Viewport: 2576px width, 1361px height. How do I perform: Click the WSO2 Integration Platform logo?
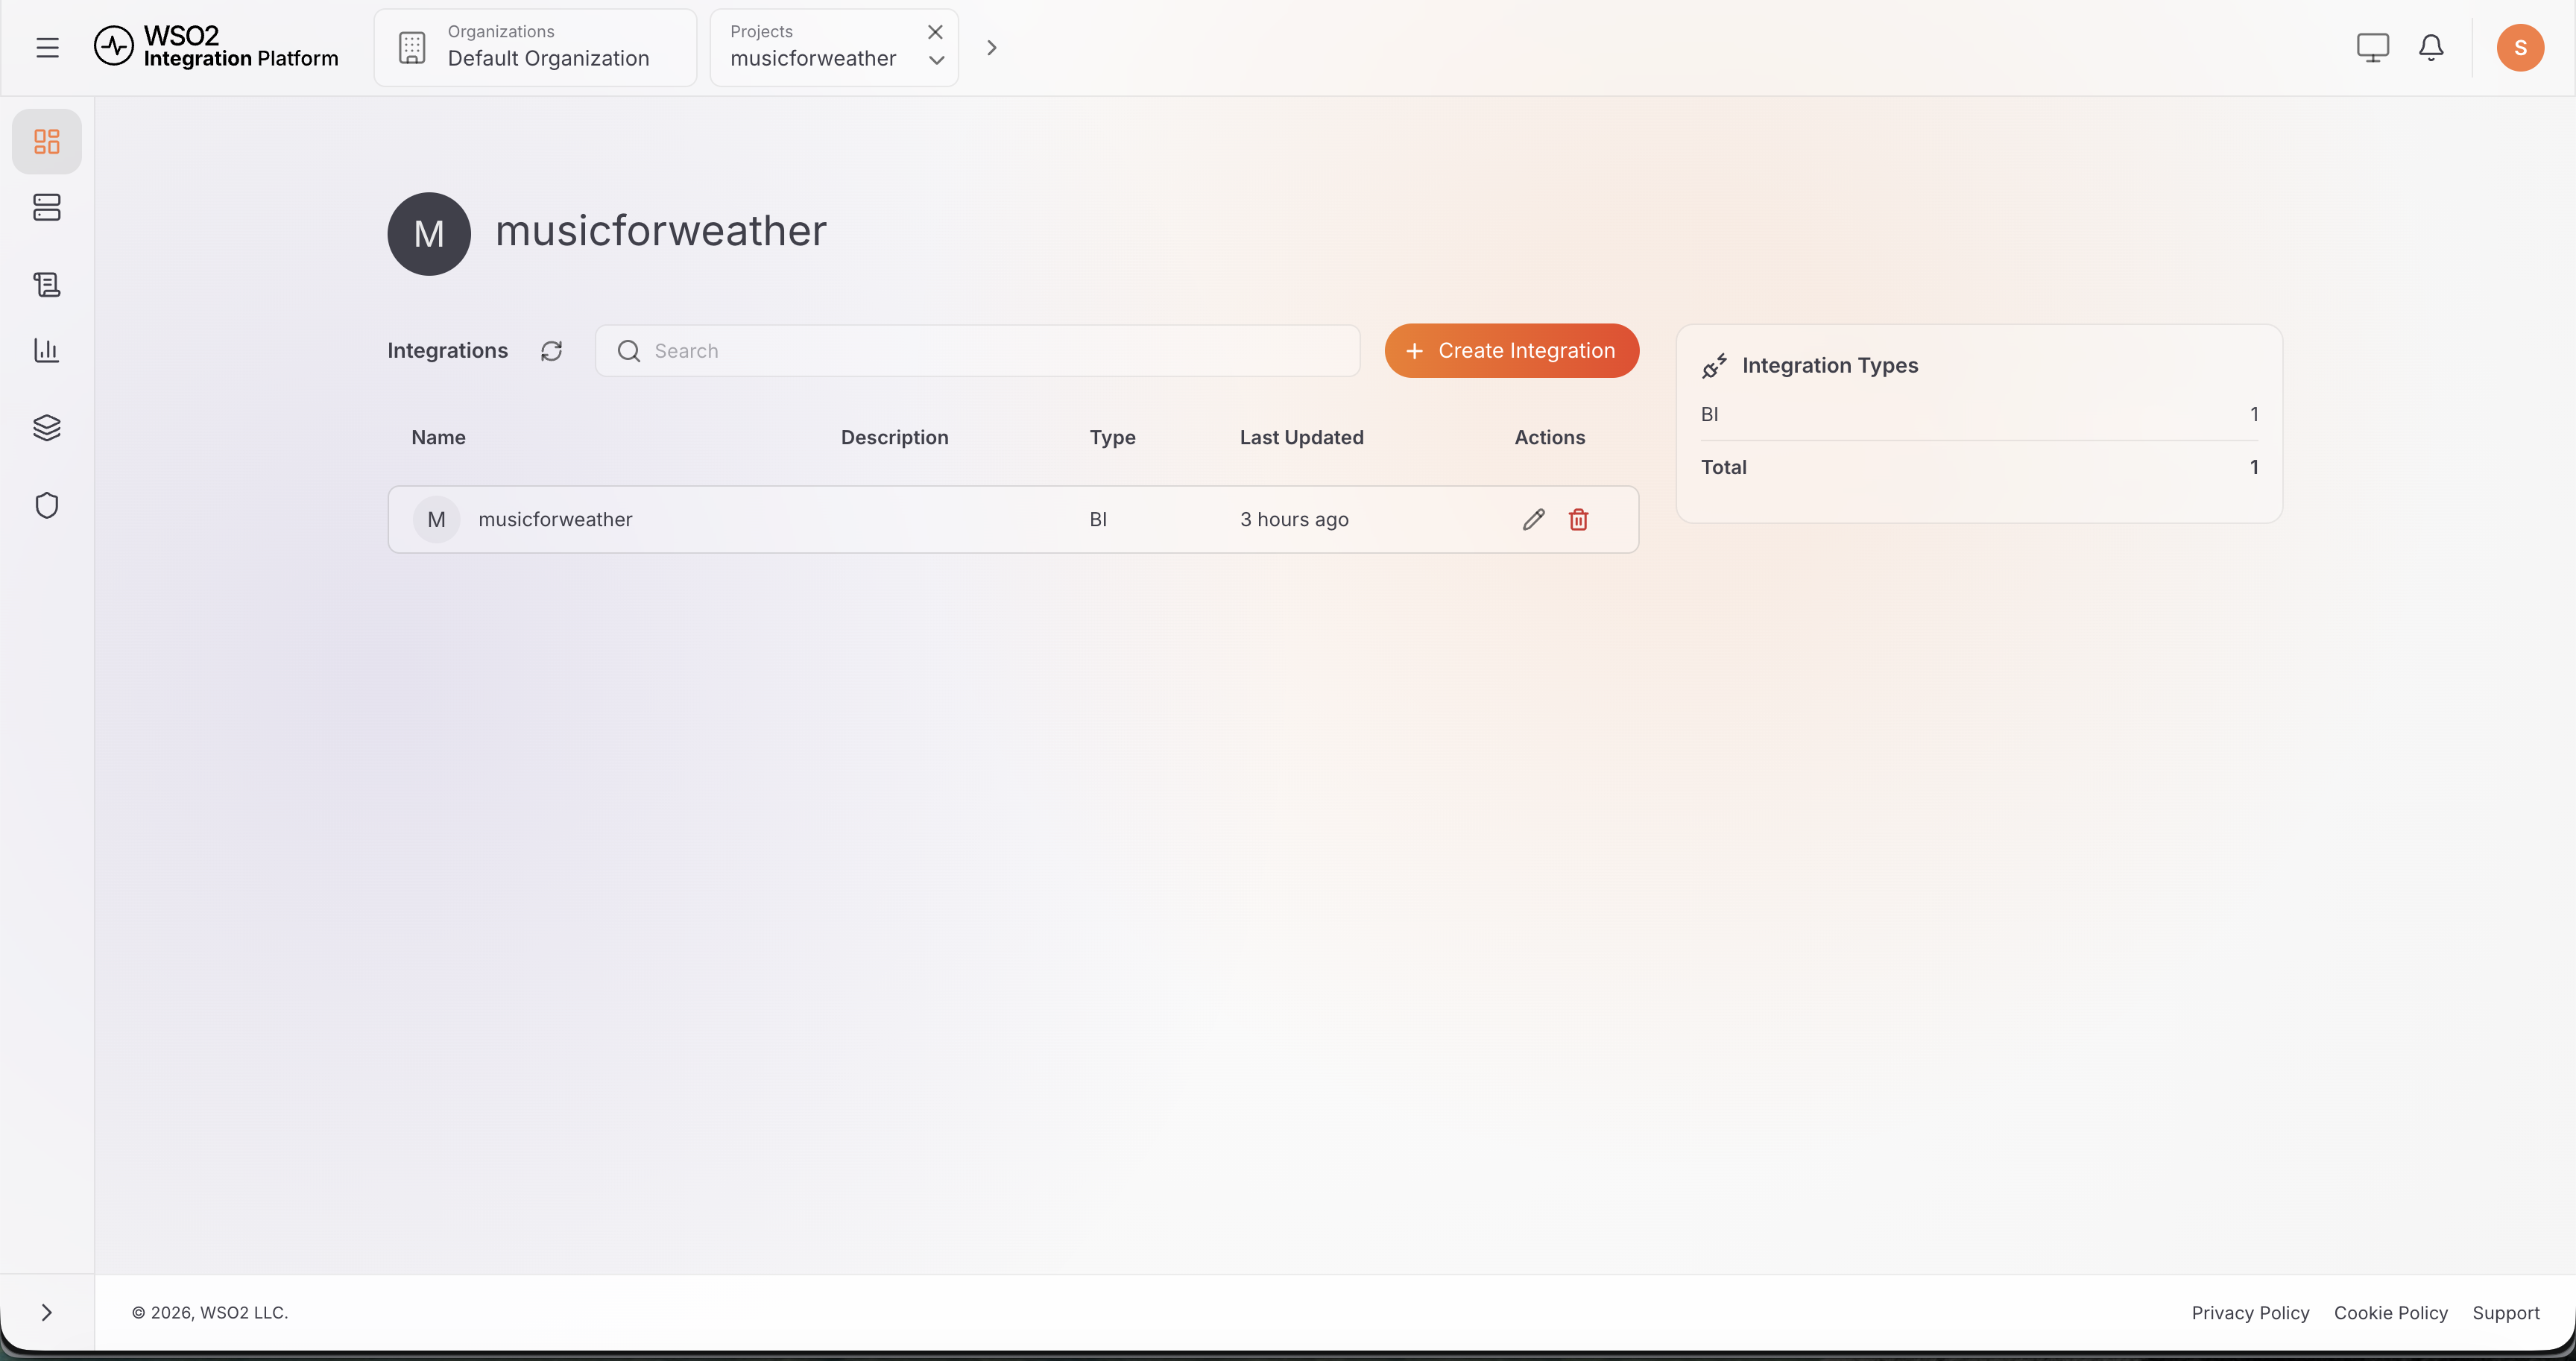pyautogui.click(x=216, y=47)
